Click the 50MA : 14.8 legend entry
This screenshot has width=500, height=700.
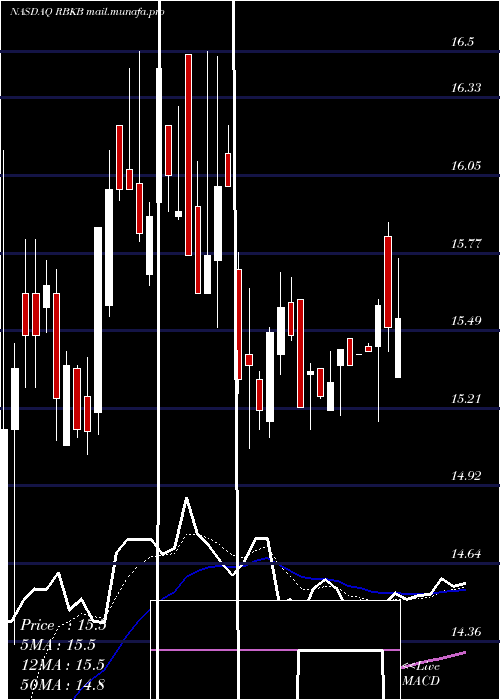click(x=63, y=684)
